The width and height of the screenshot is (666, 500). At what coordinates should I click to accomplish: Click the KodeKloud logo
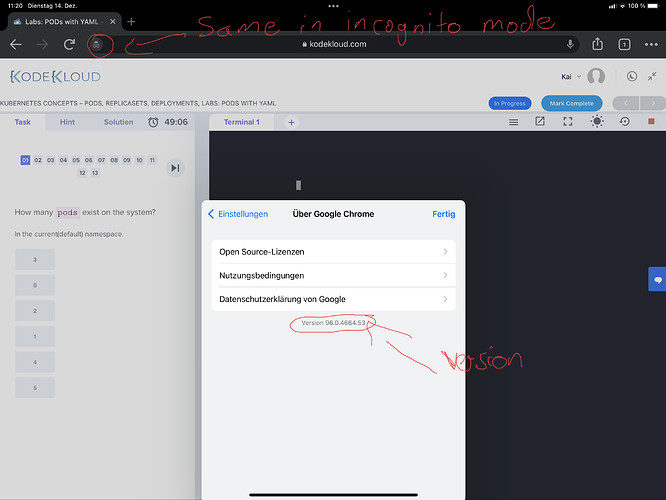pyautogui.click(x=55, y=77)
